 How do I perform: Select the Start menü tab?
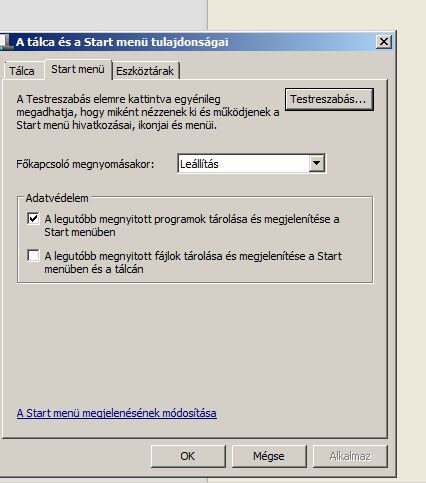(78, 69)
